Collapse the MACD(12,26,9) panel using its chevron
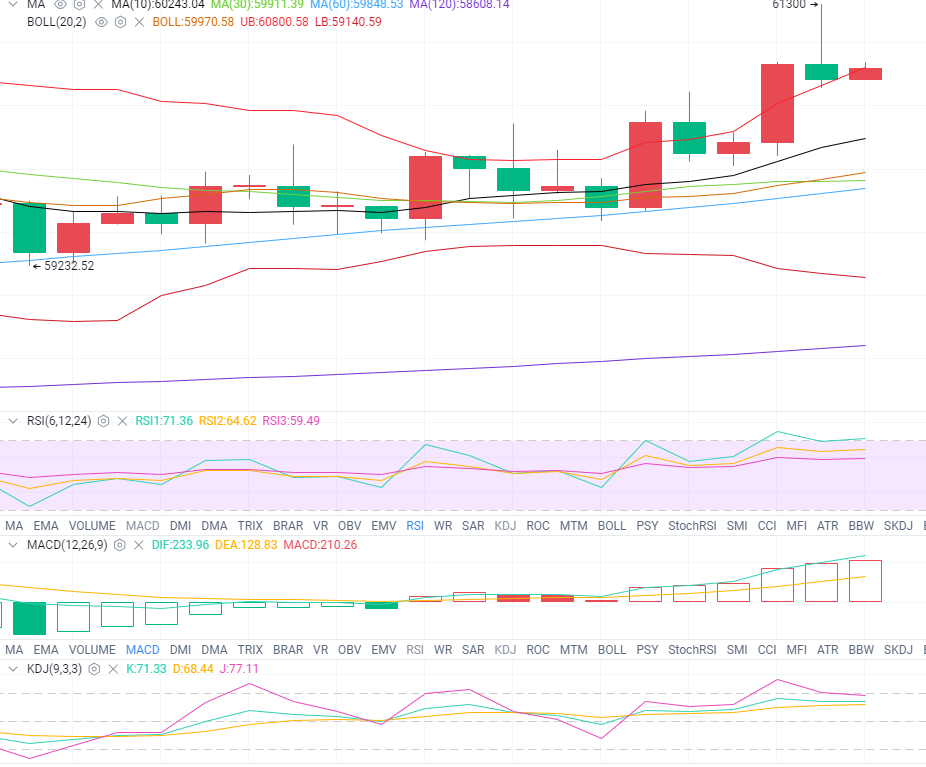 coord(12,545)
